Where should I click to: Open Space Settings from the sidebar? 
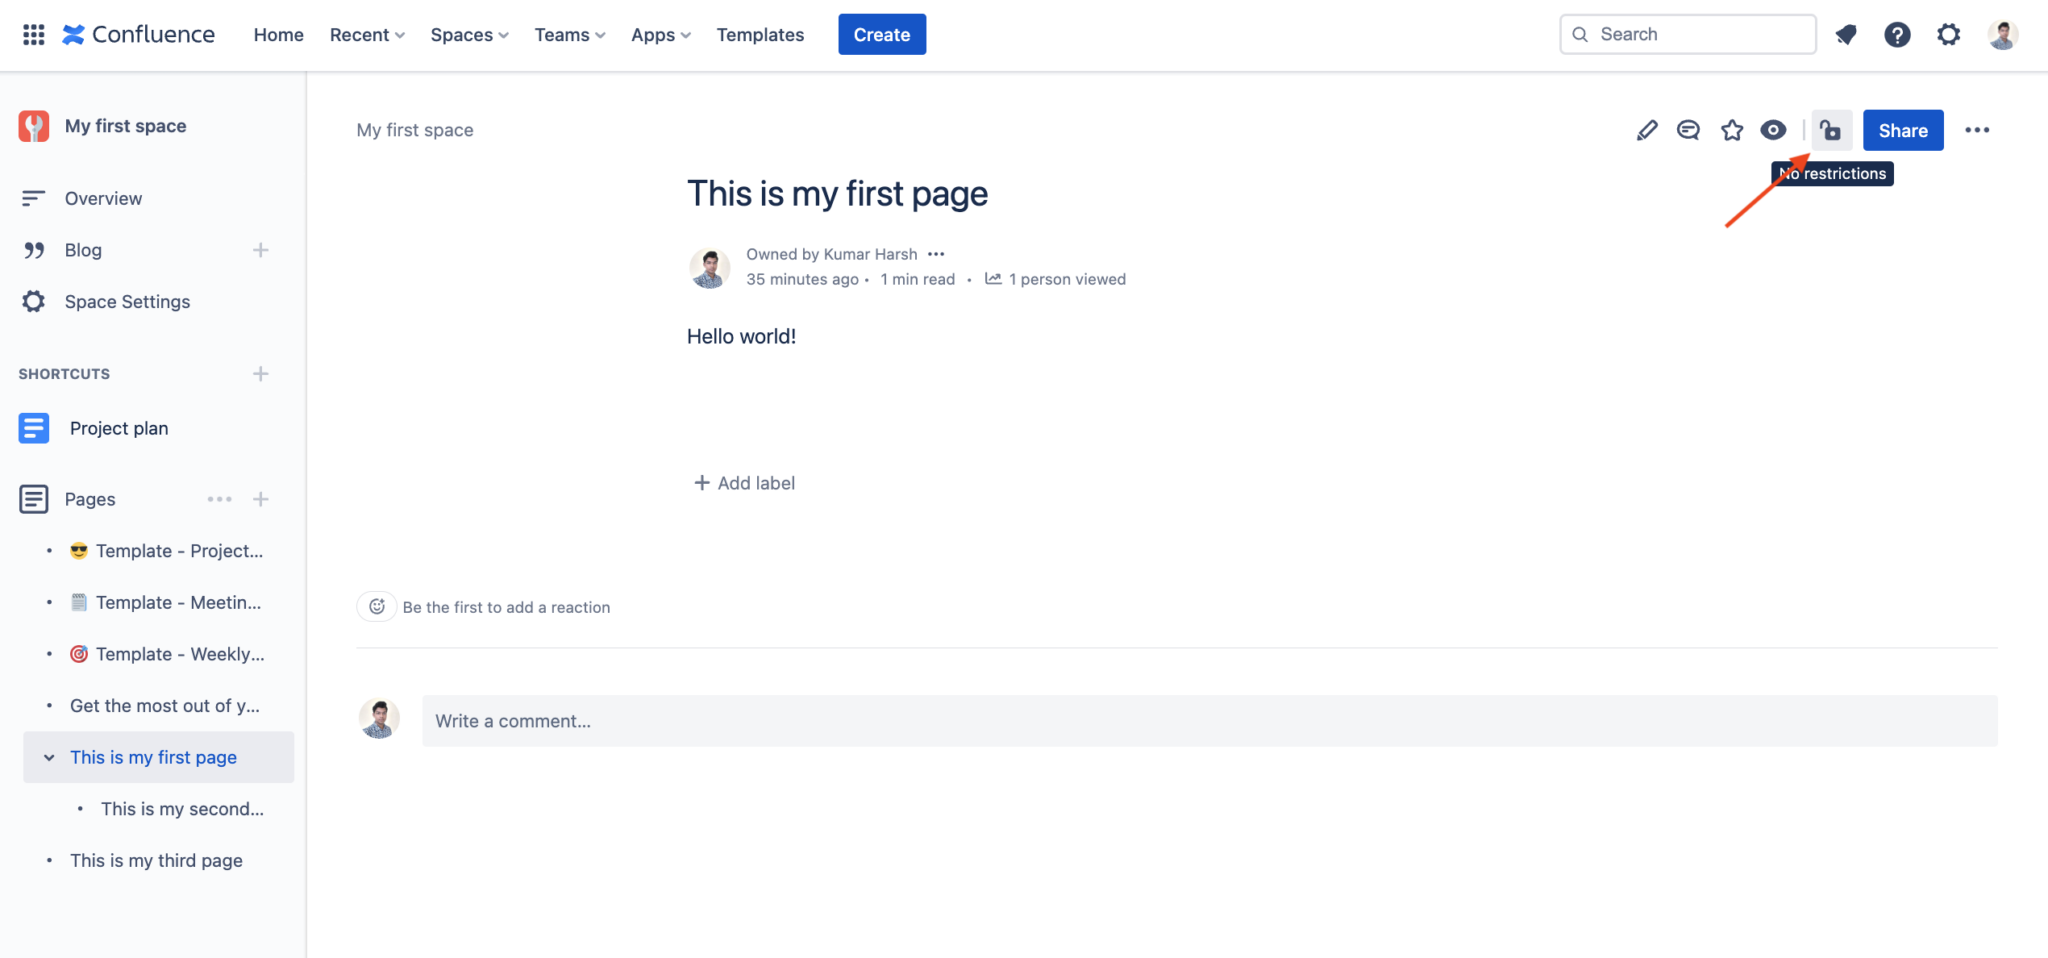pos(127,301)
